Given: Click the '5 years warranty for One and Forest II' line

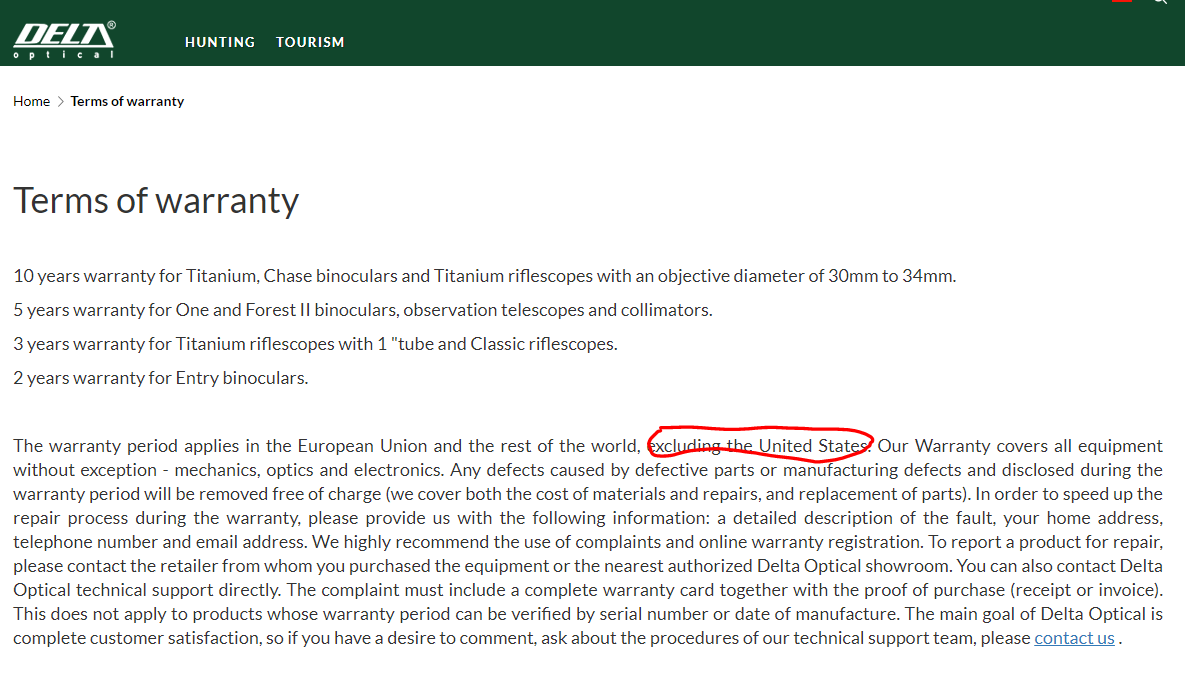Looking at the screenshot, I should tap(363, 310).
